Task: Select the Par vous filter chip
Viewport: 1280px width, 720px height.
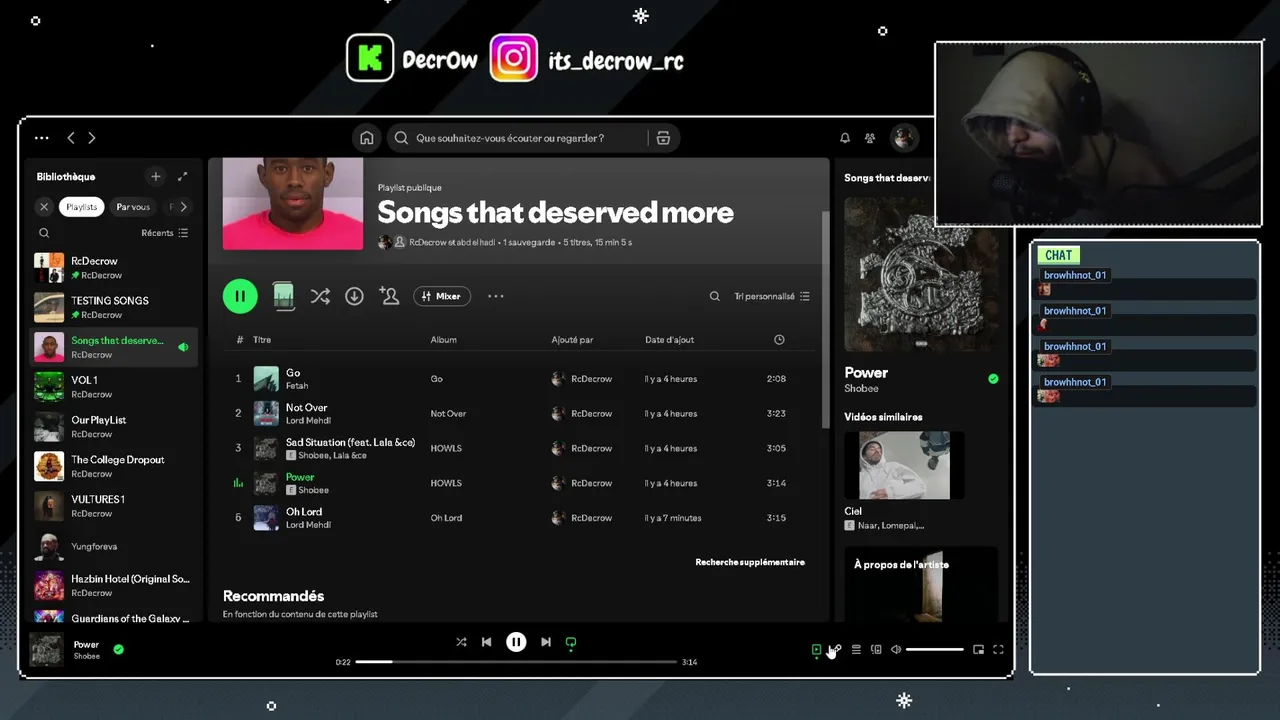Action: click(133, 207)
